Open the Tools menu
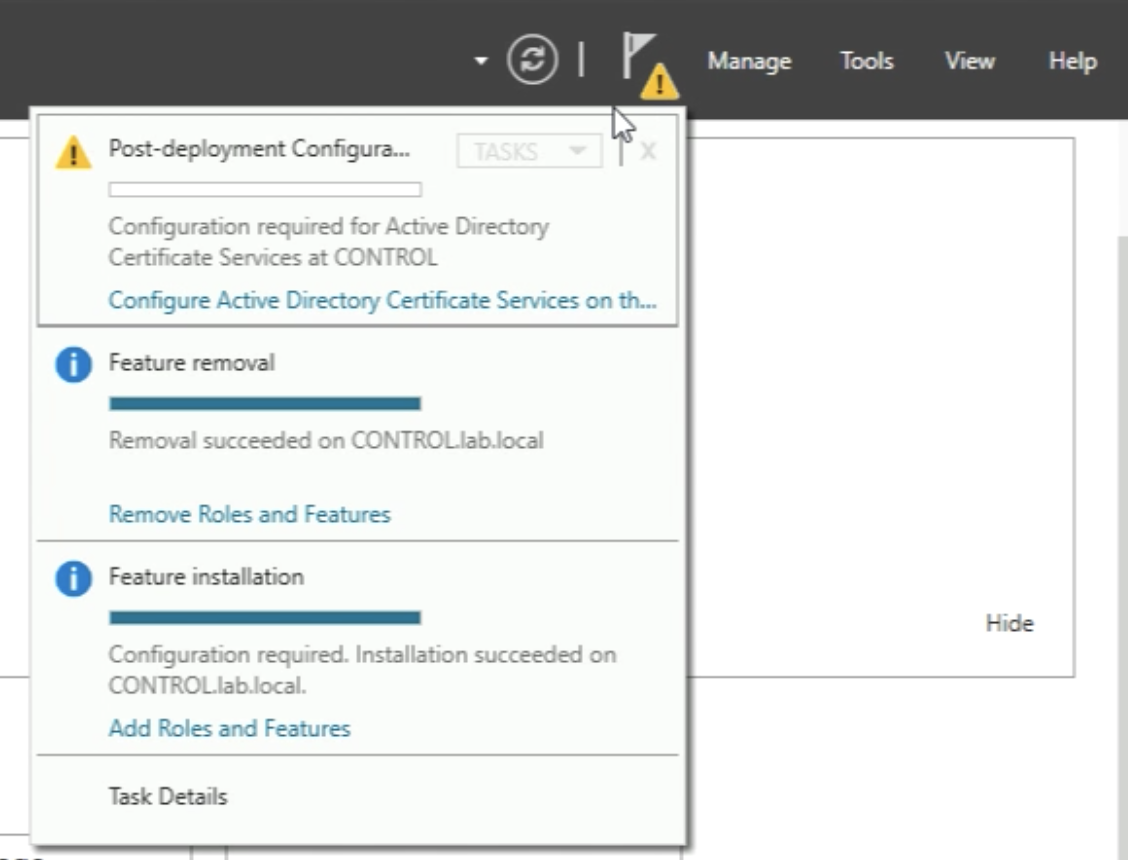 866,61
